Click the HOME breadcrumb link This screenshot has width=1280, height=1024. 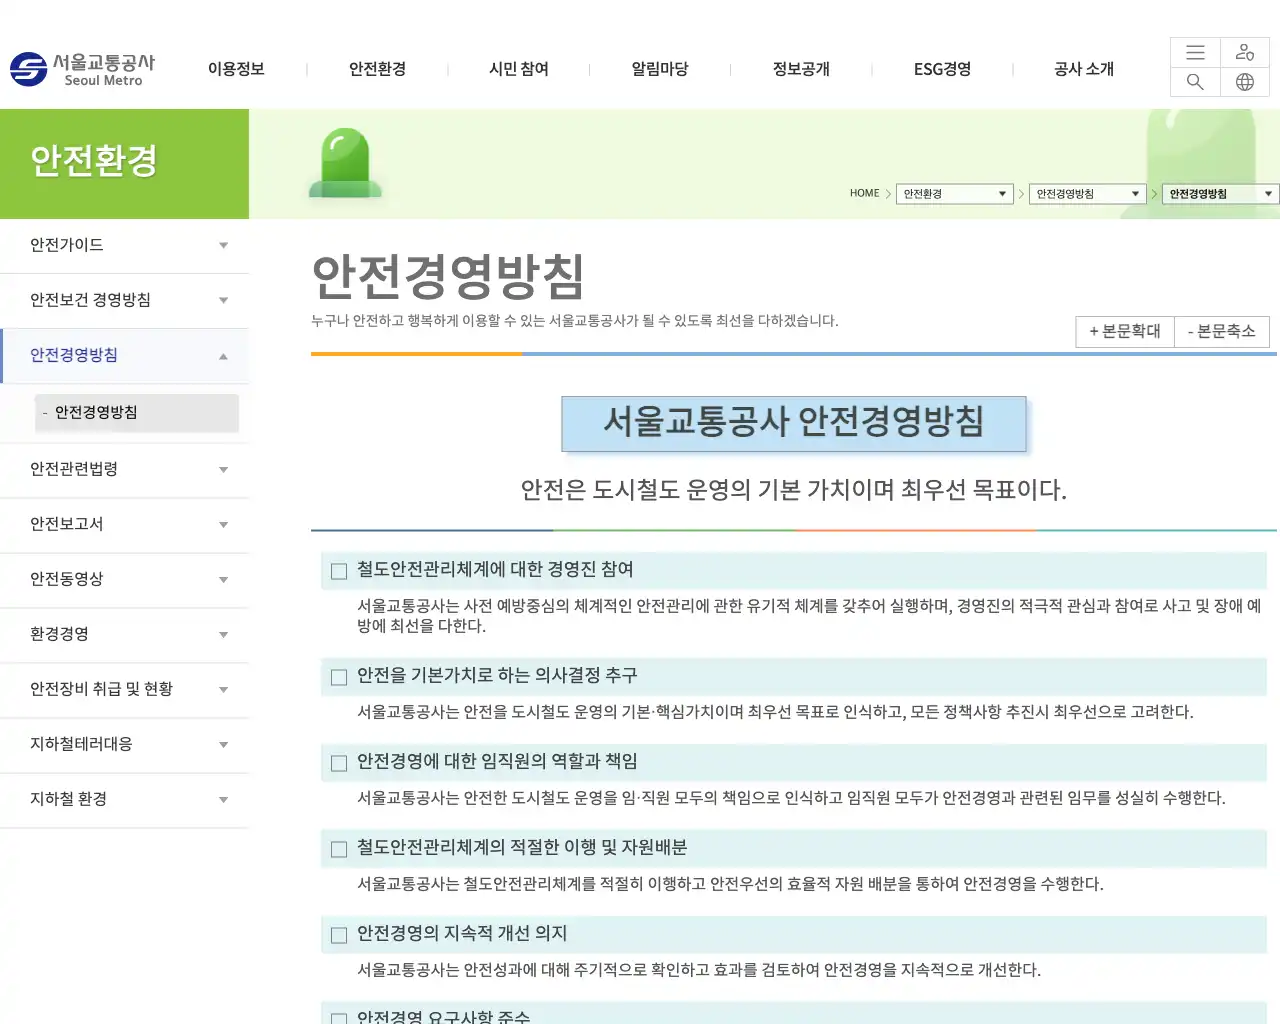click(x=864, y=193)
